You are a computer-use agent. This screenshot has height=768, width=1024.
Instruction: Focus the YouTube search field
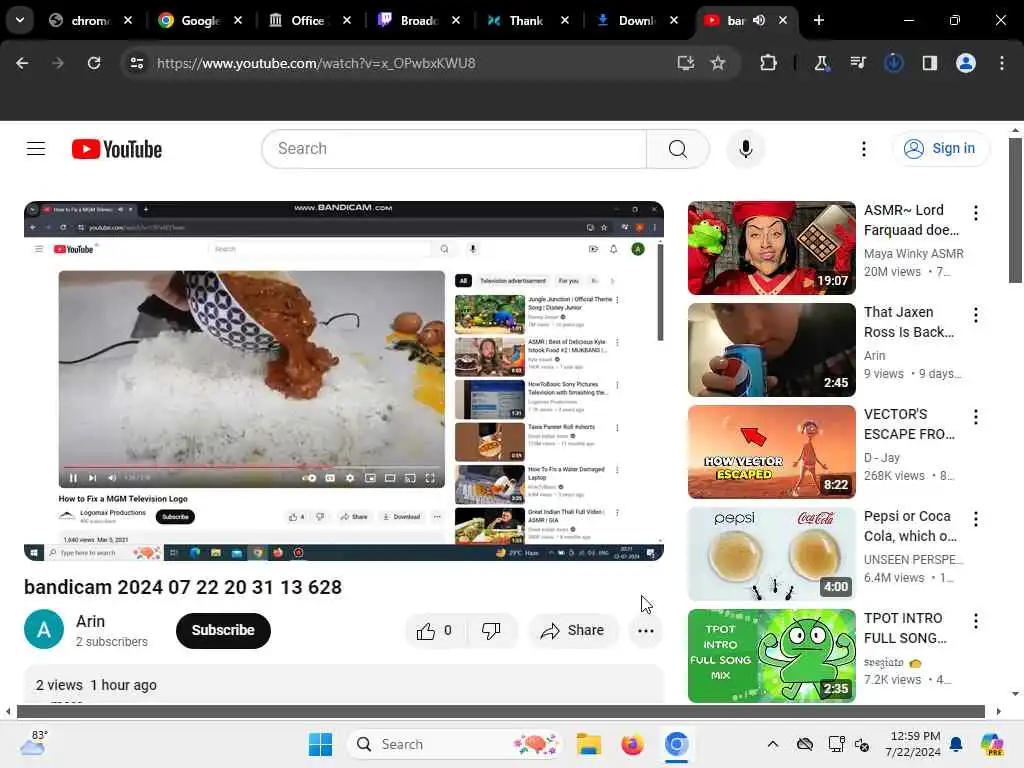454,149
